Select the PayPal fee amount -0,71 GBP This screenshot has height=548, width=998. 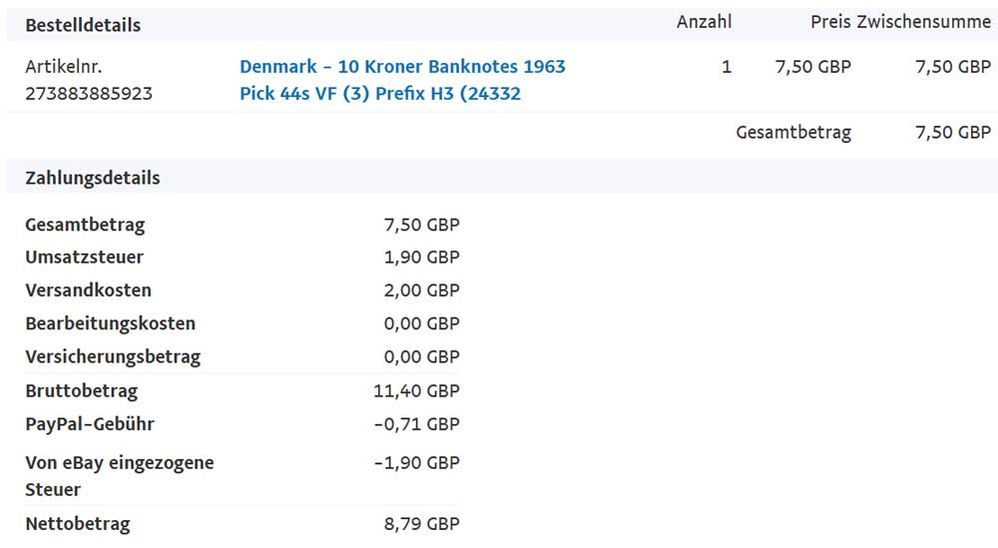416,424
